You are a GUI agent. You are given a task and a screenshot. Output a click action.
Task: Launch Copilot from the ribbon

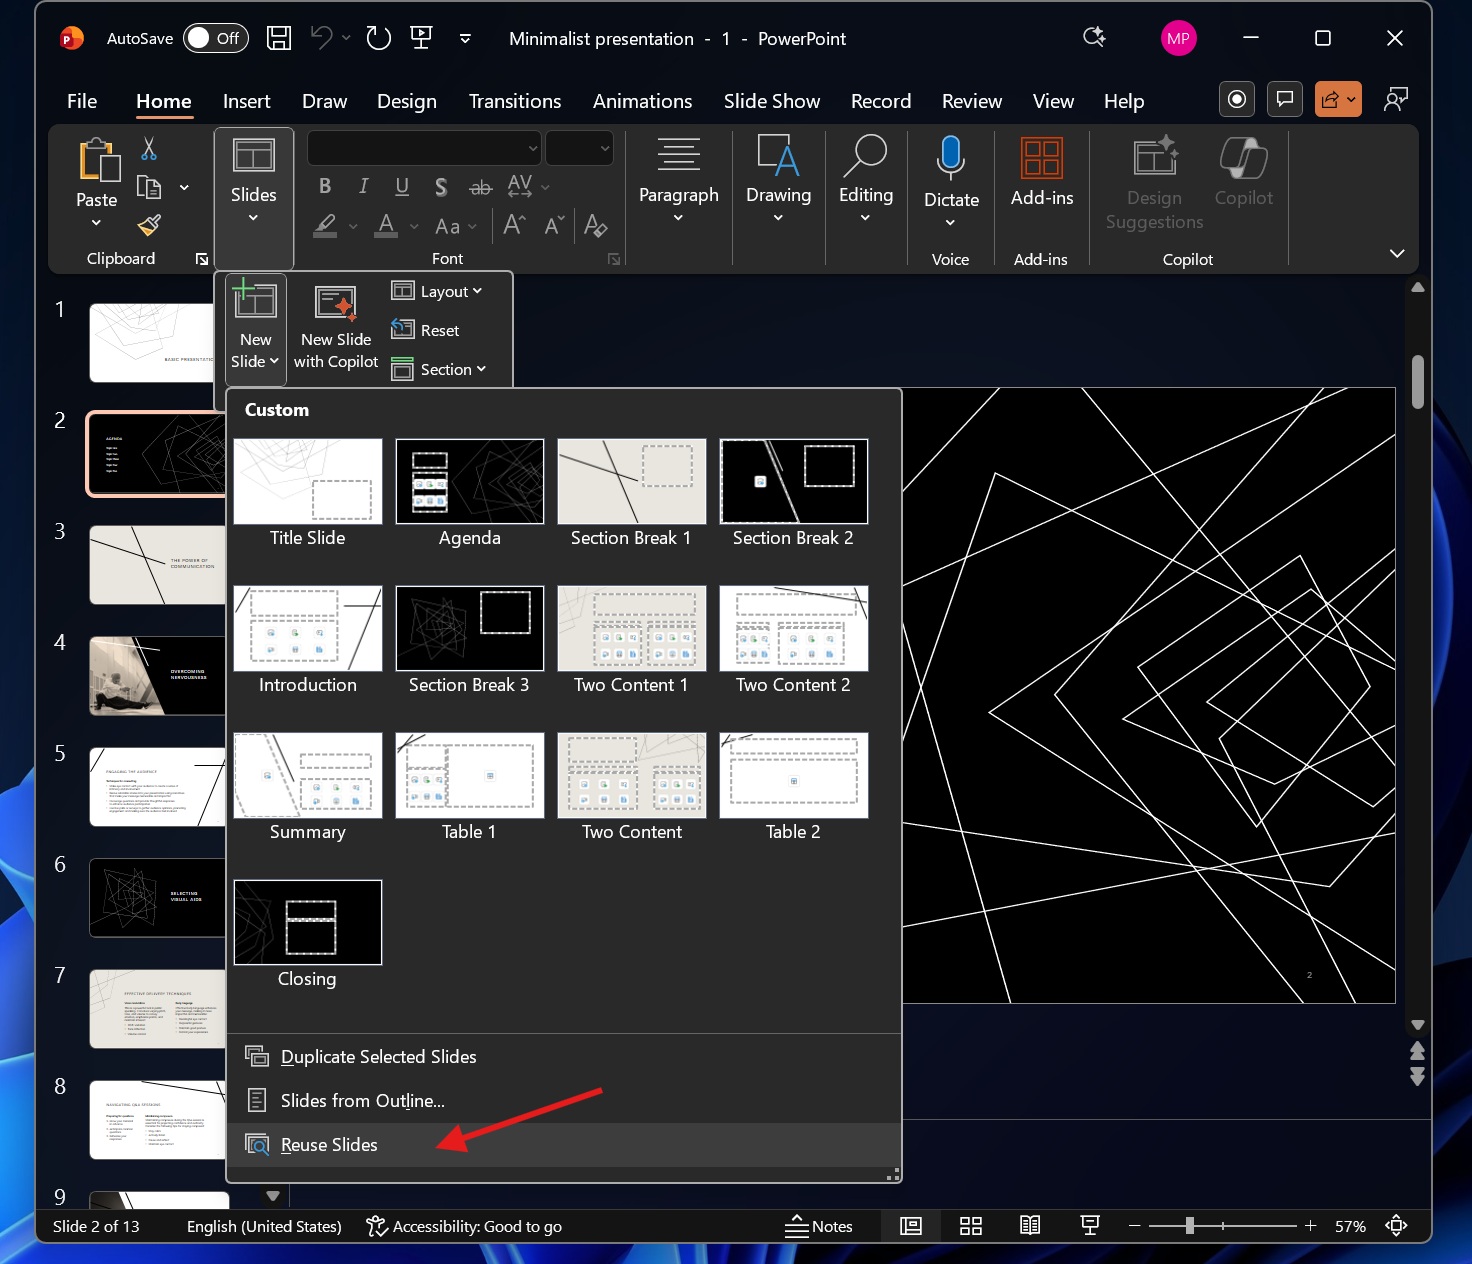click(1242, 172)
